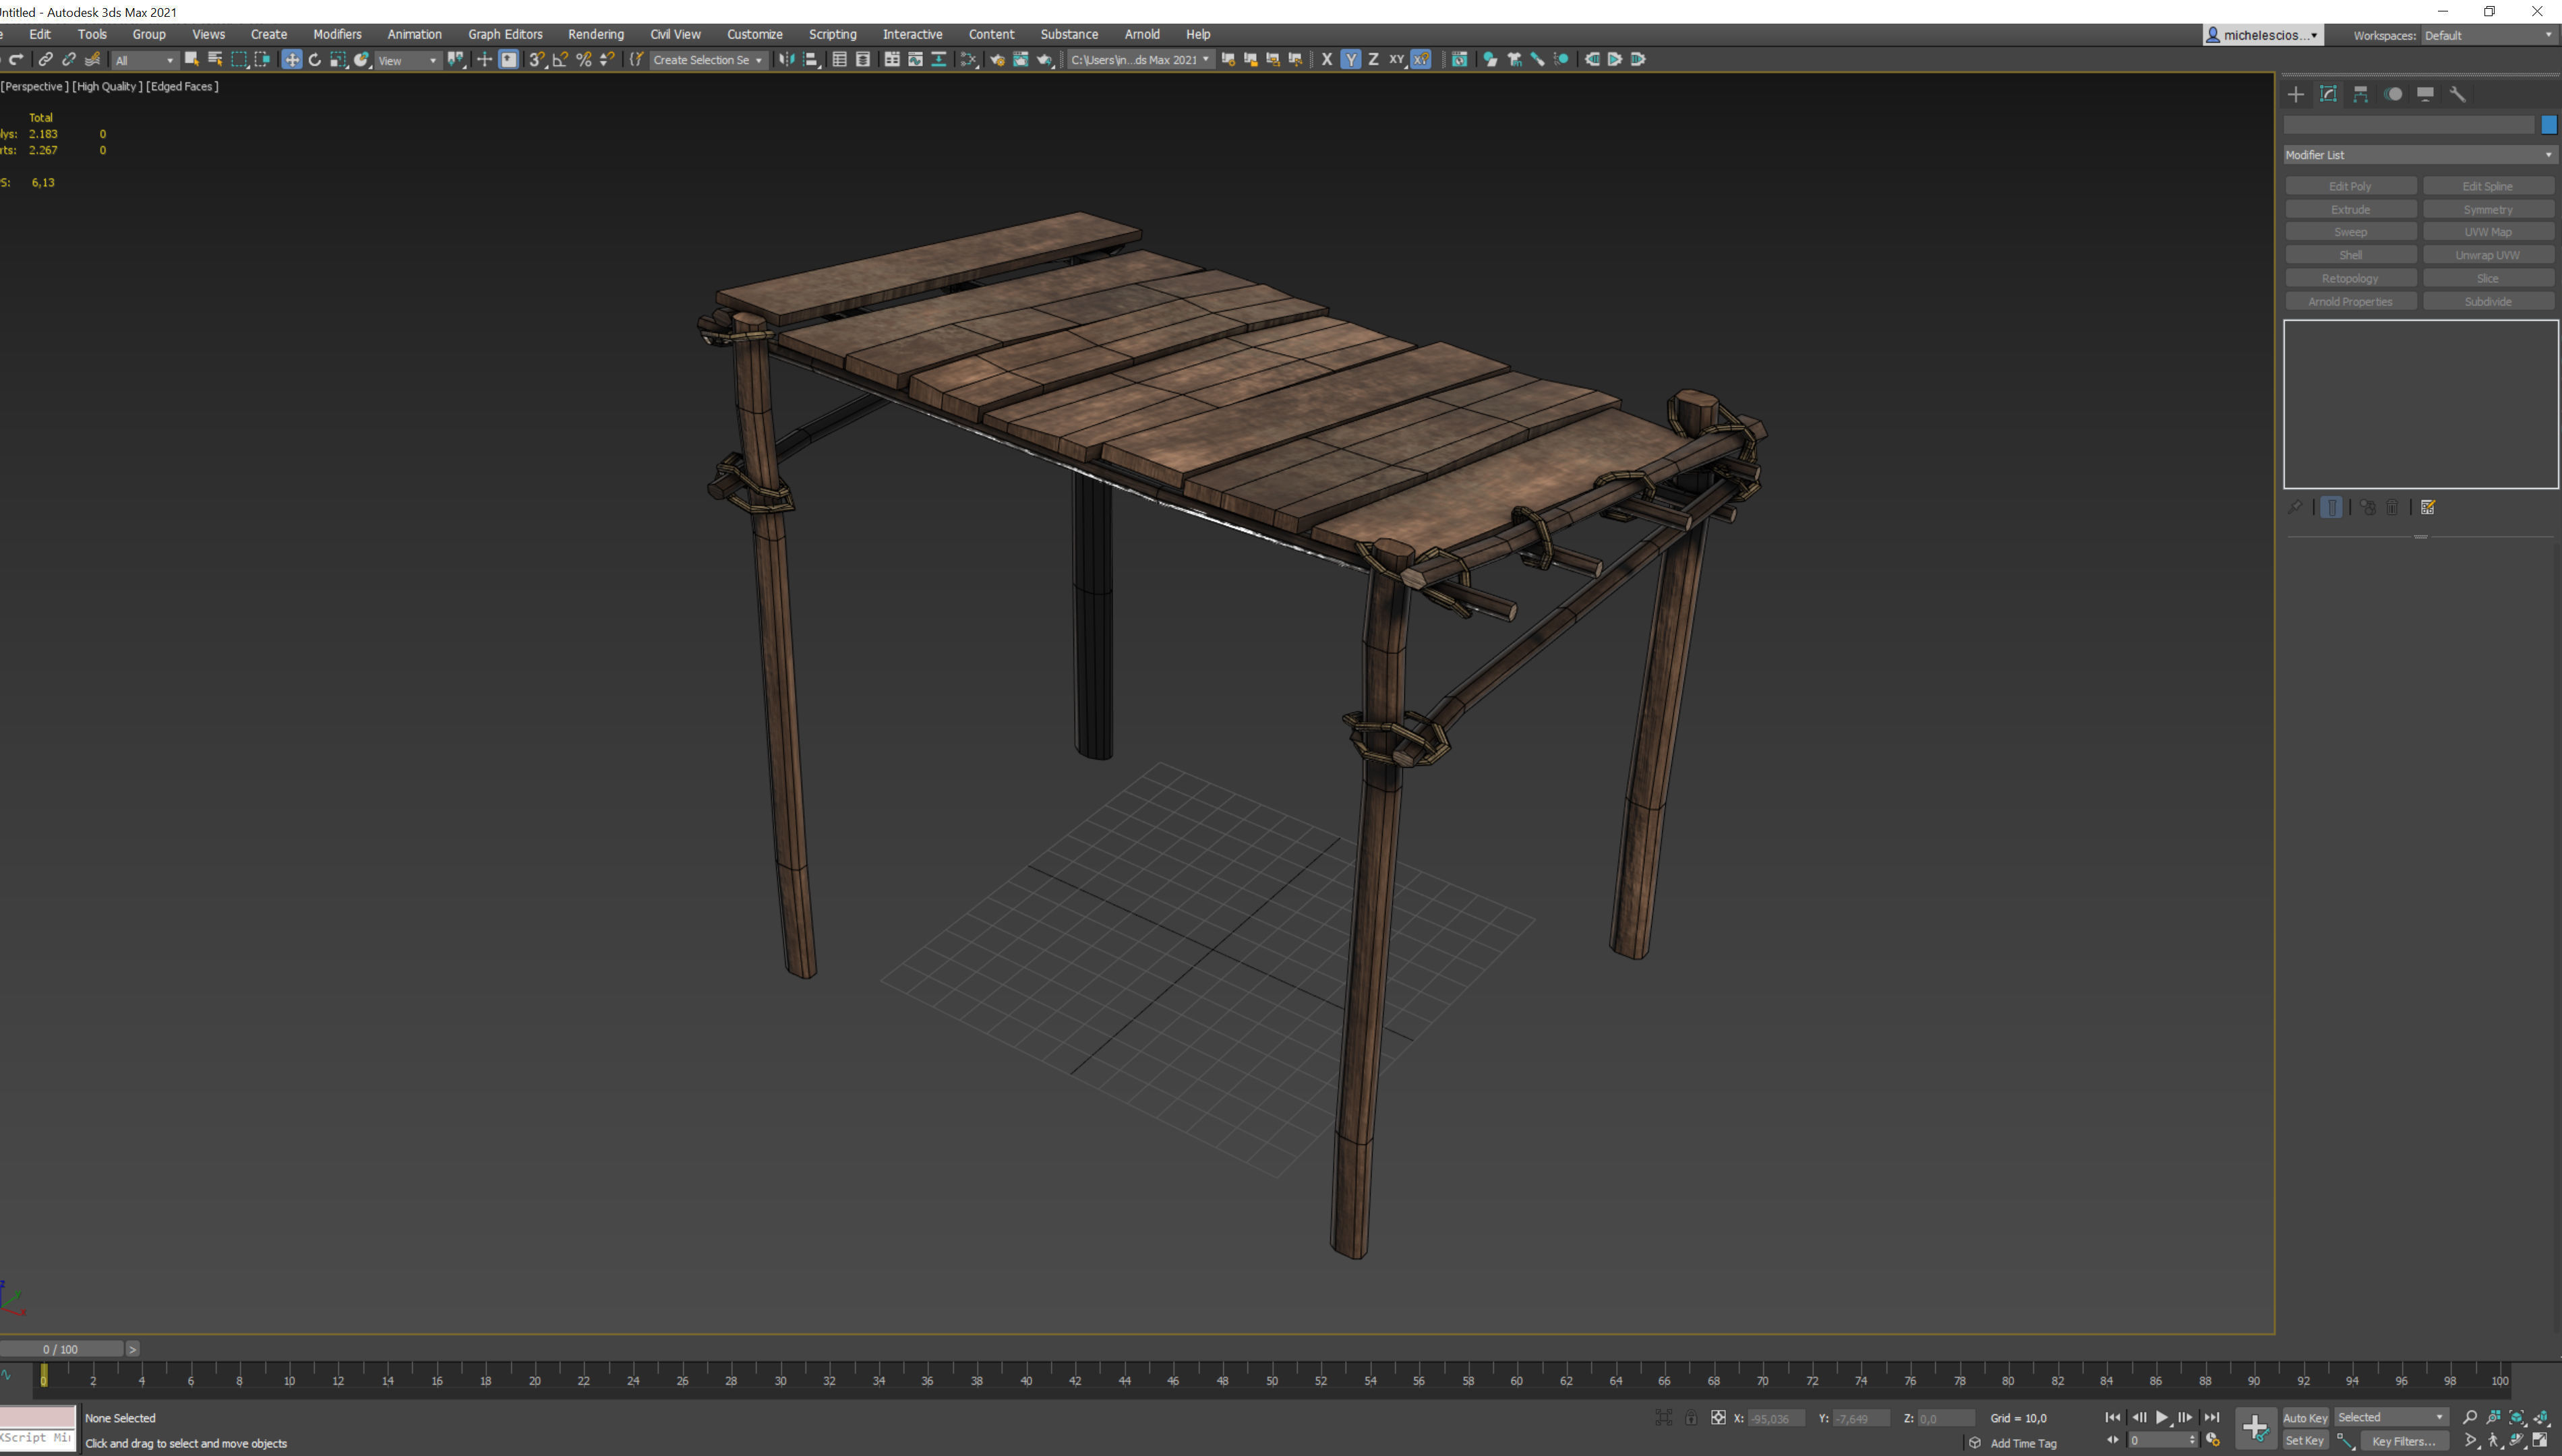Image resolution: width=2562 pixels, height=1456 pixels.
Task: Open the Utilities wrench panel tab
Action: coord(2458,94)
